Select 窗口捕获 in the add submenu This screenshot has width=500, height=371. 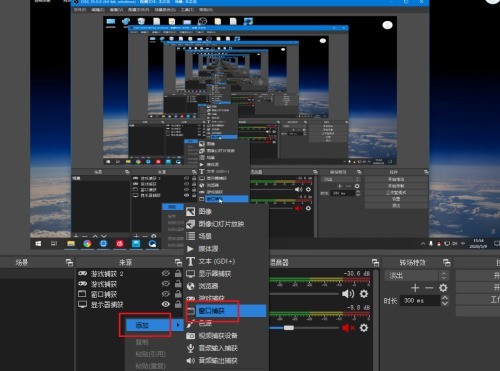pyautogui.click(x=226, y=311)
